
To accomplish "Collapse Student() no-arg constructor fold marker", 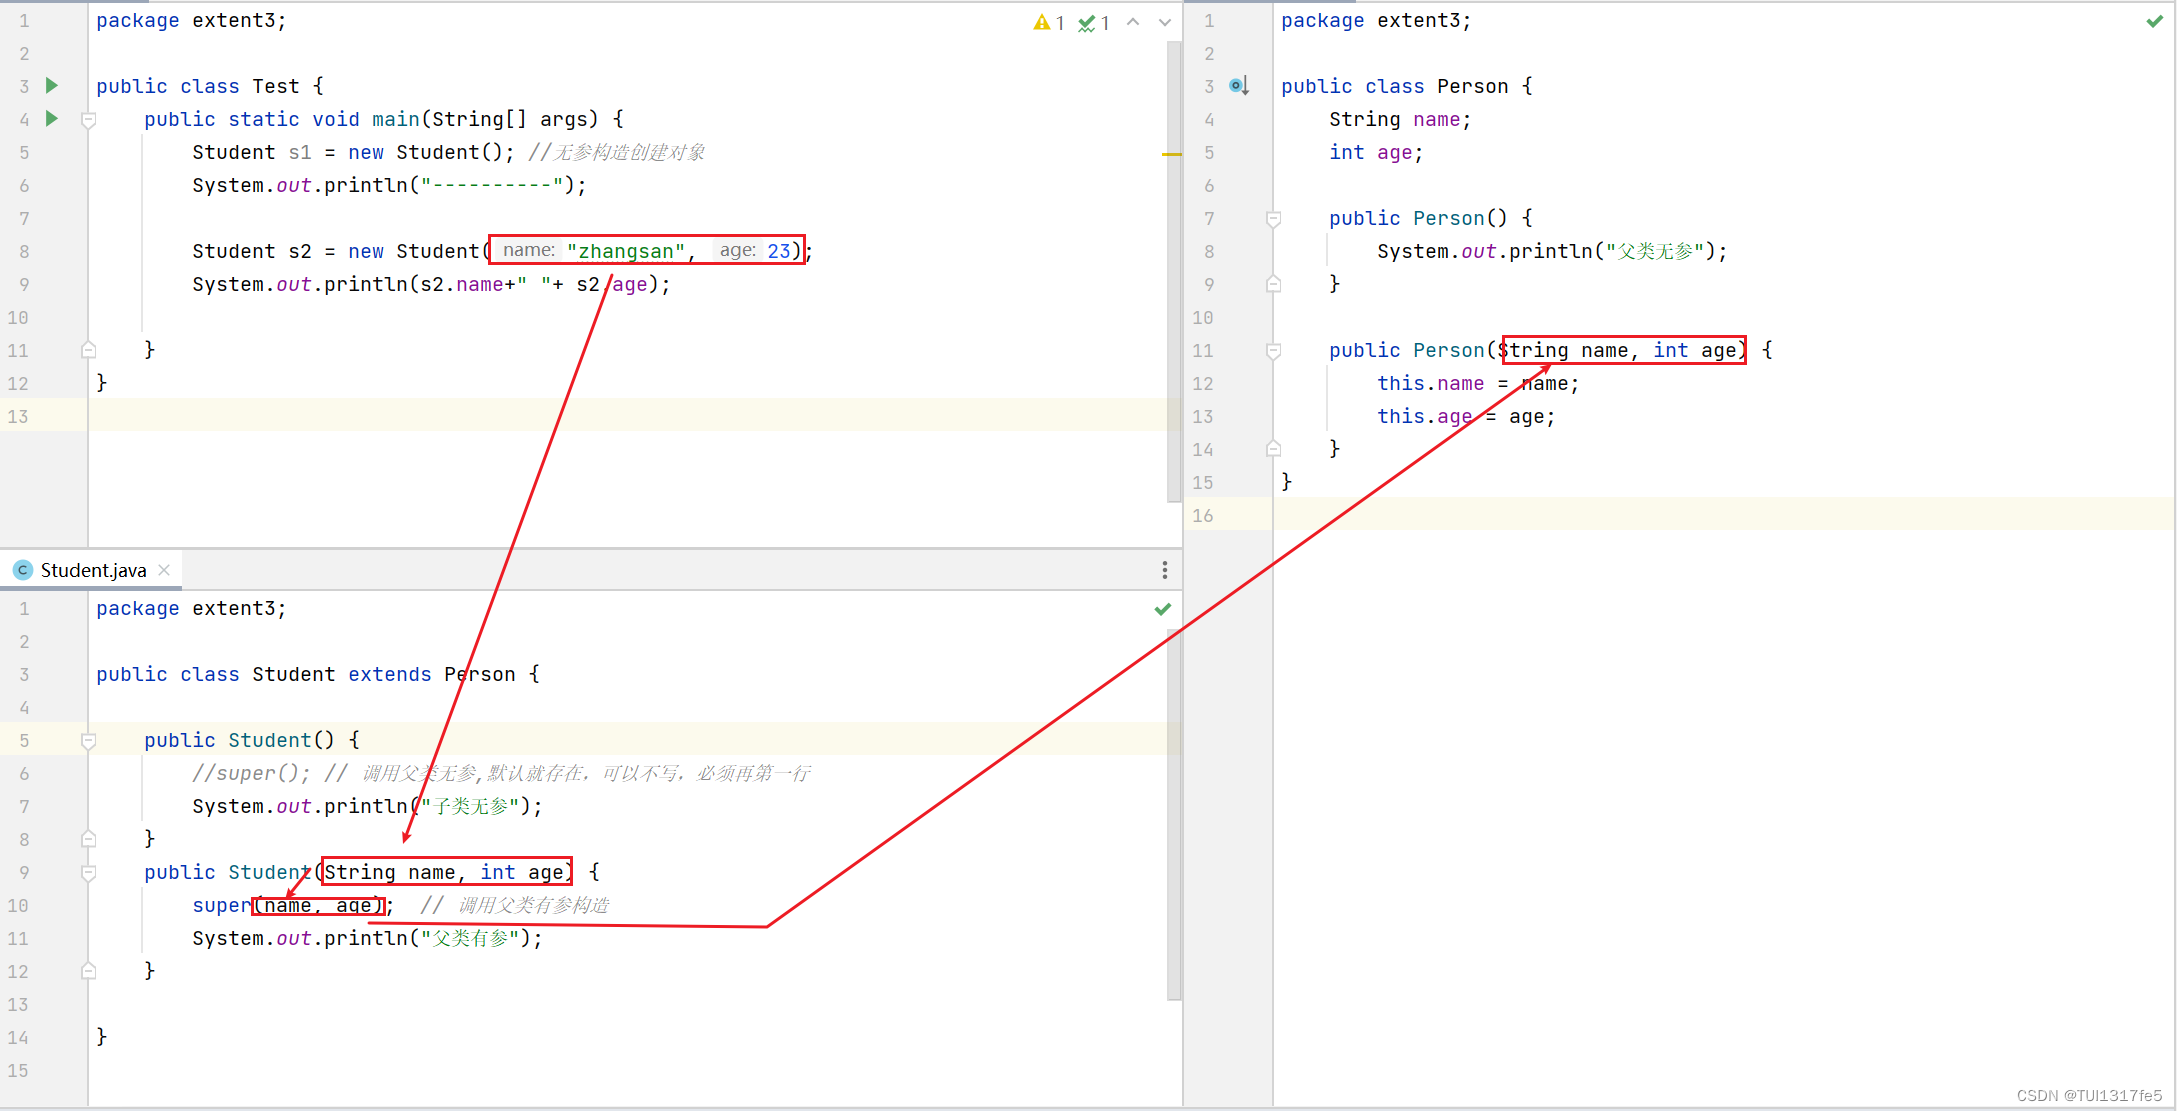I will [88, 741].
